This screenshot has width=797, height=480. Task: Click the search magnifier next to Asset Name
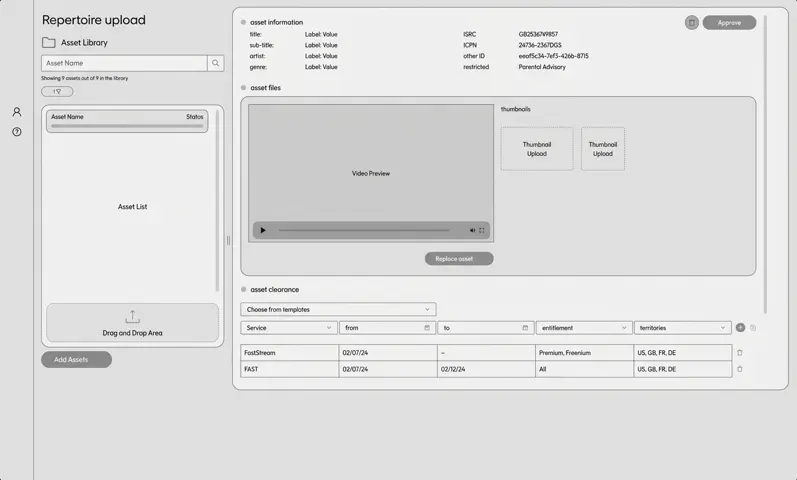216,63
